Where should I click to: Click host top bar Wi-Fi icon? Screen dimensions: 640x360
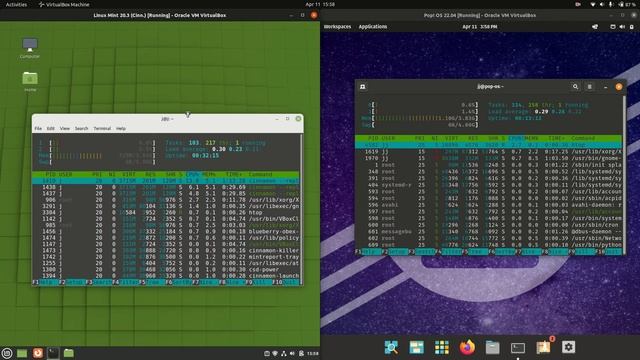[593, 4]
